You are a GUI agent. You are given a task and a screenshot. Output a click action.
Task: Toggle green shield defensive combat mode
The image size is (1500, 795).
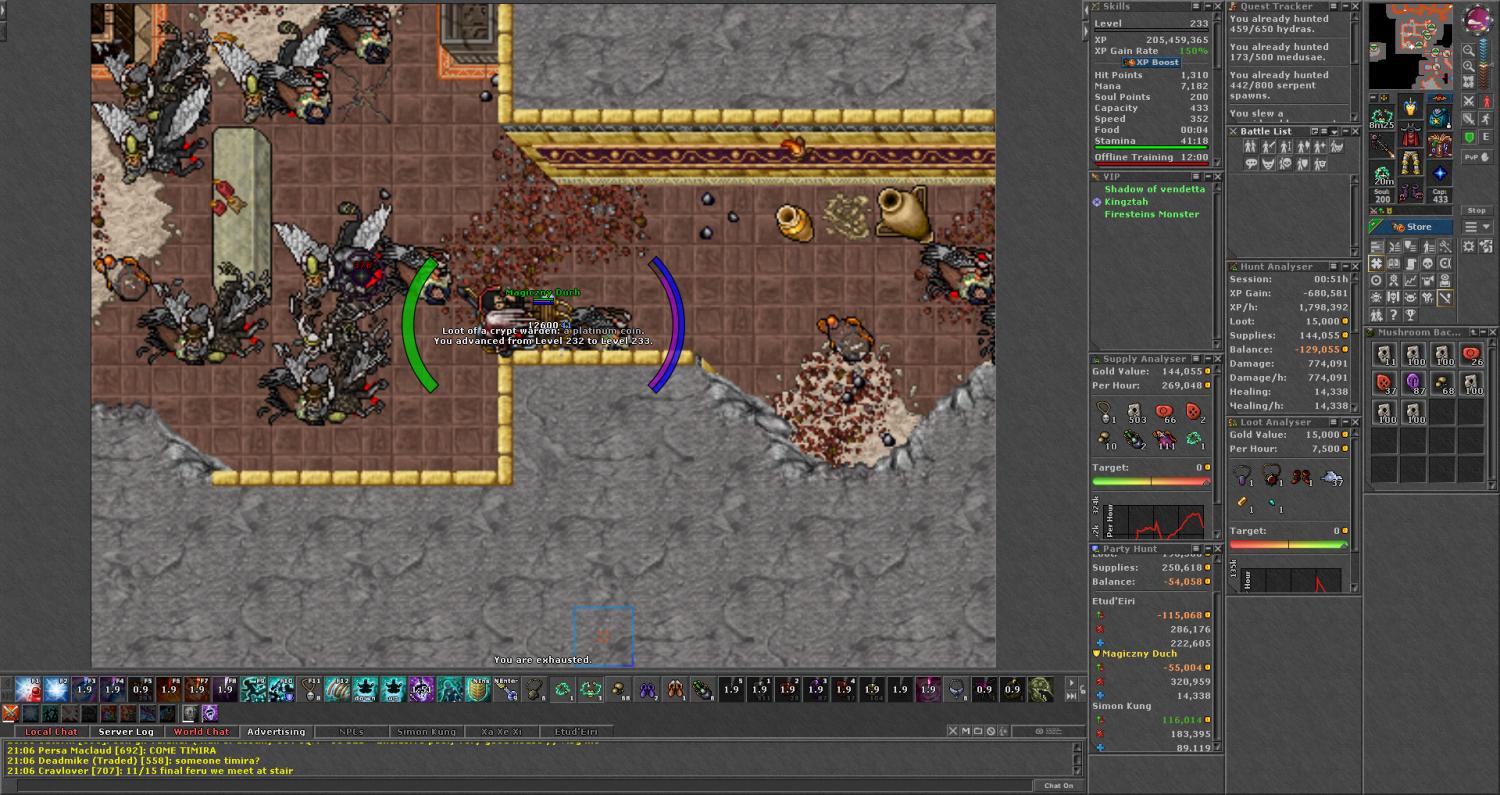tap(1469, 137)
